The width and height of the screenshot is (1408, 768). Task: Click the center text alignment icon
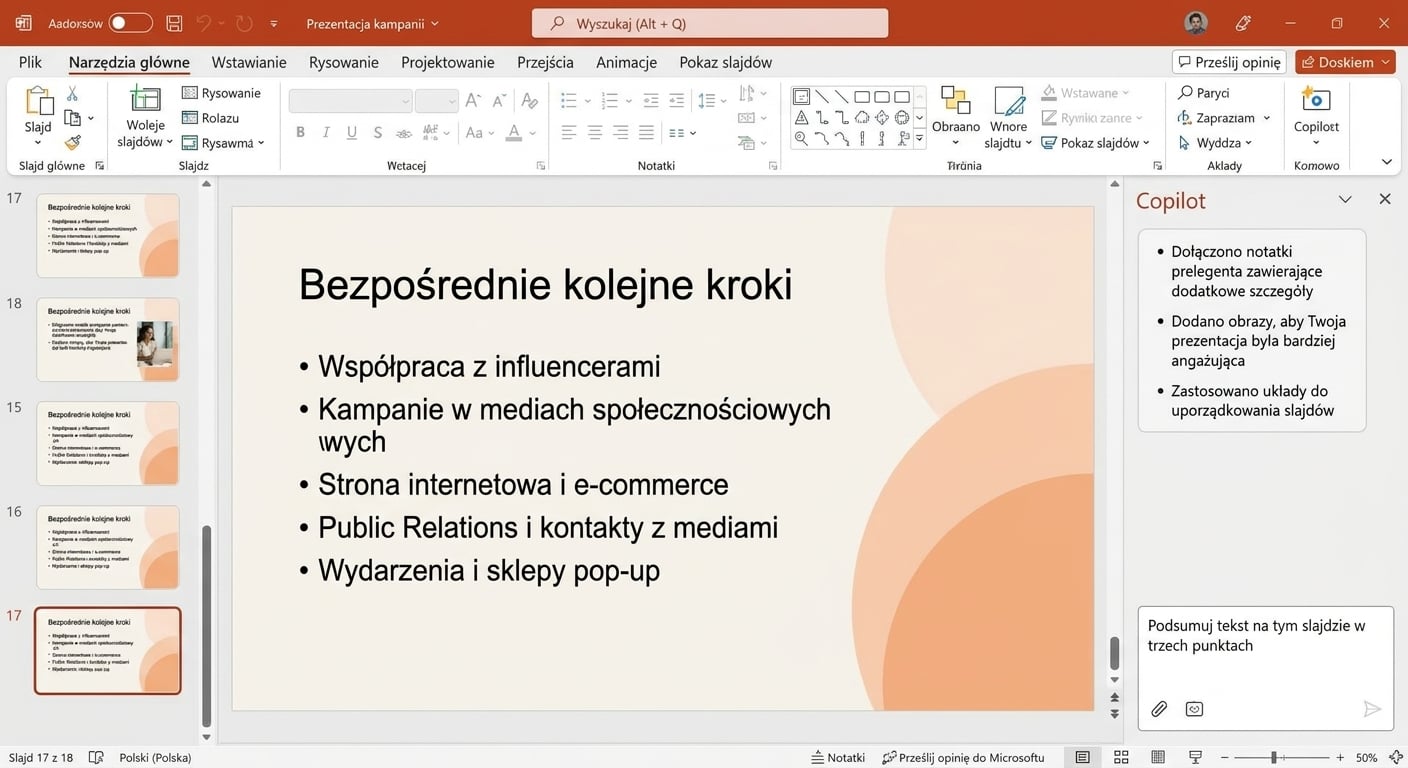pos(595,132)
